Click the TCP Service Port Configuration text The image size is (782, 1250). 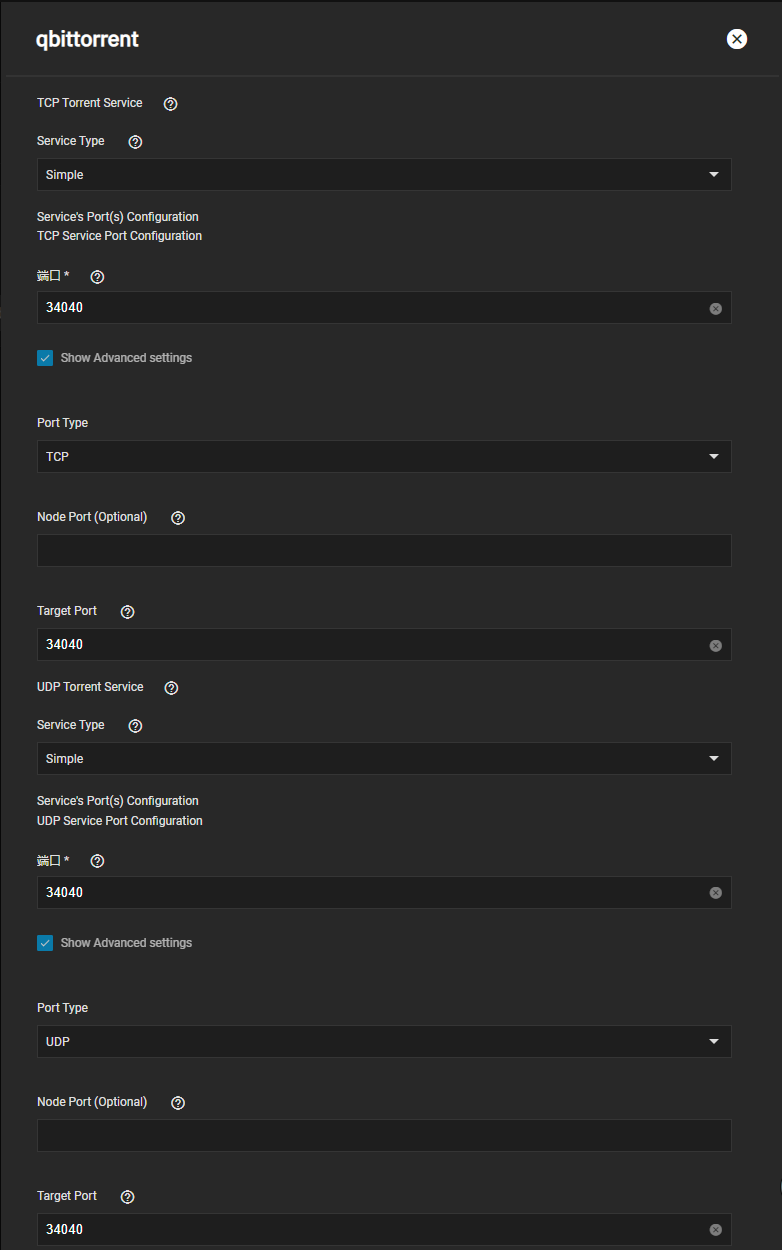click(x=119, y=236)
